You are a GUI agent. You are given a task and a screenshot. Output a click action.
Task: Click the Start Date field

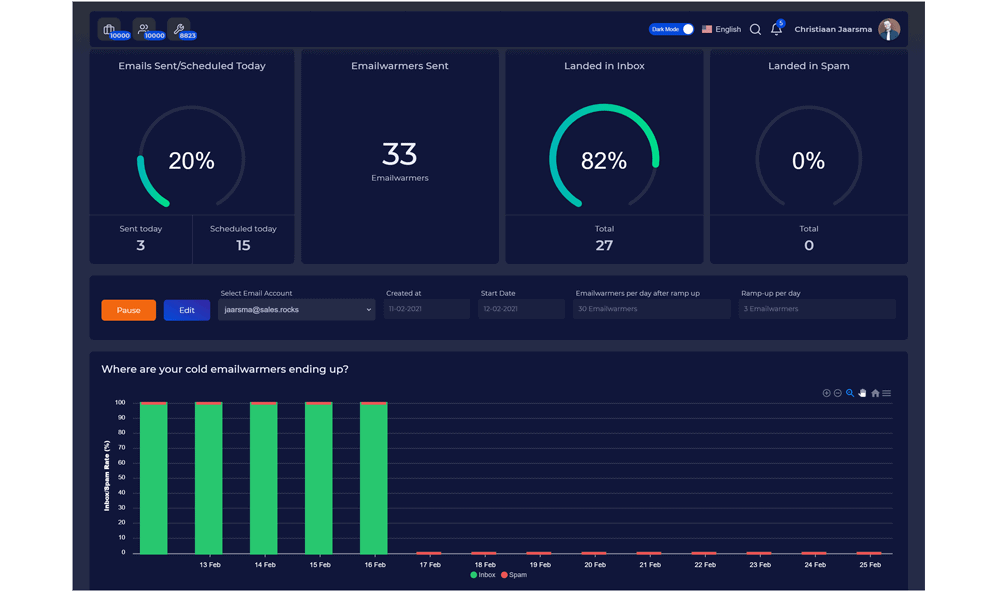pyautogui.click(x=521, y=310)
